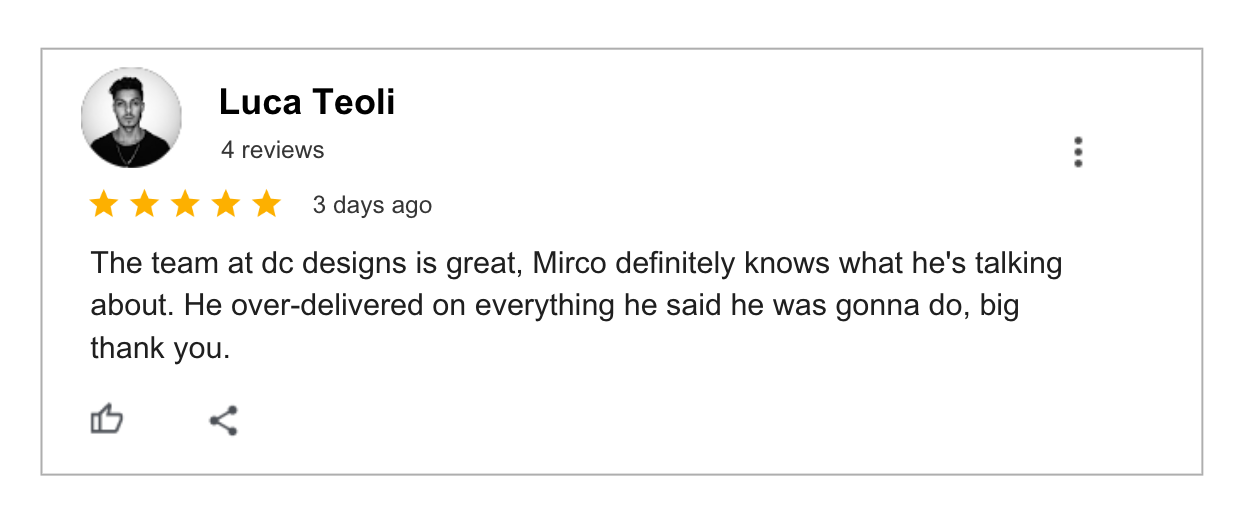The image size is (1246, 522).
Task: Open the Luca Teoli reviewer name link
Action: 307,102
